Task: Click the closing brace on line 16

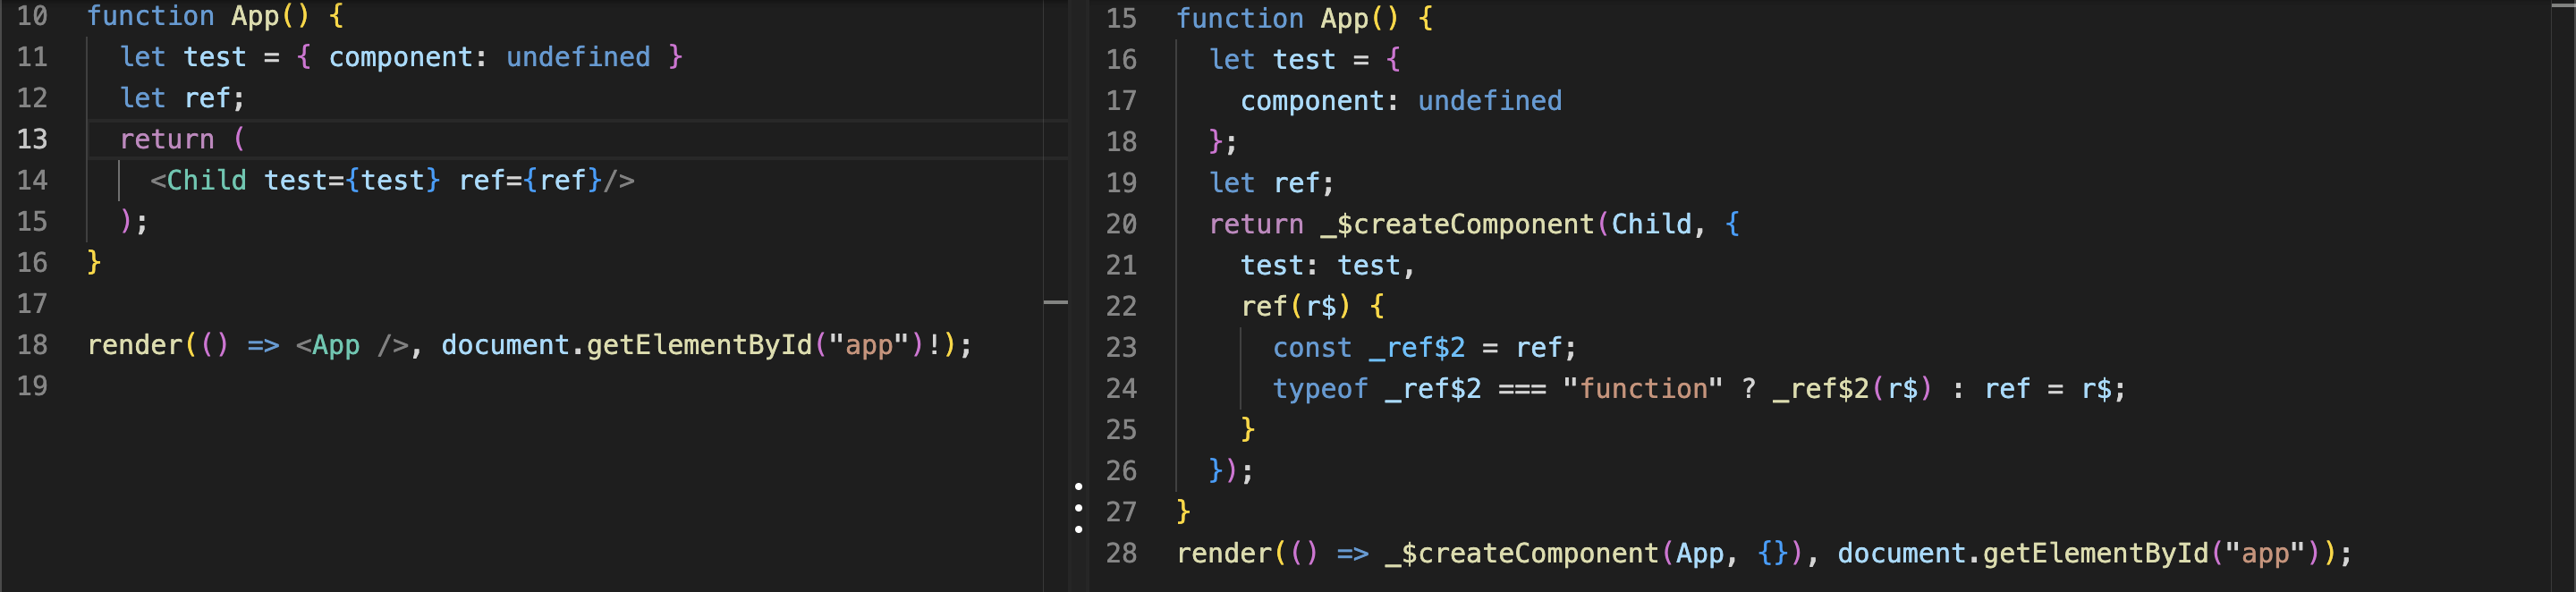Action: point(94,262)
